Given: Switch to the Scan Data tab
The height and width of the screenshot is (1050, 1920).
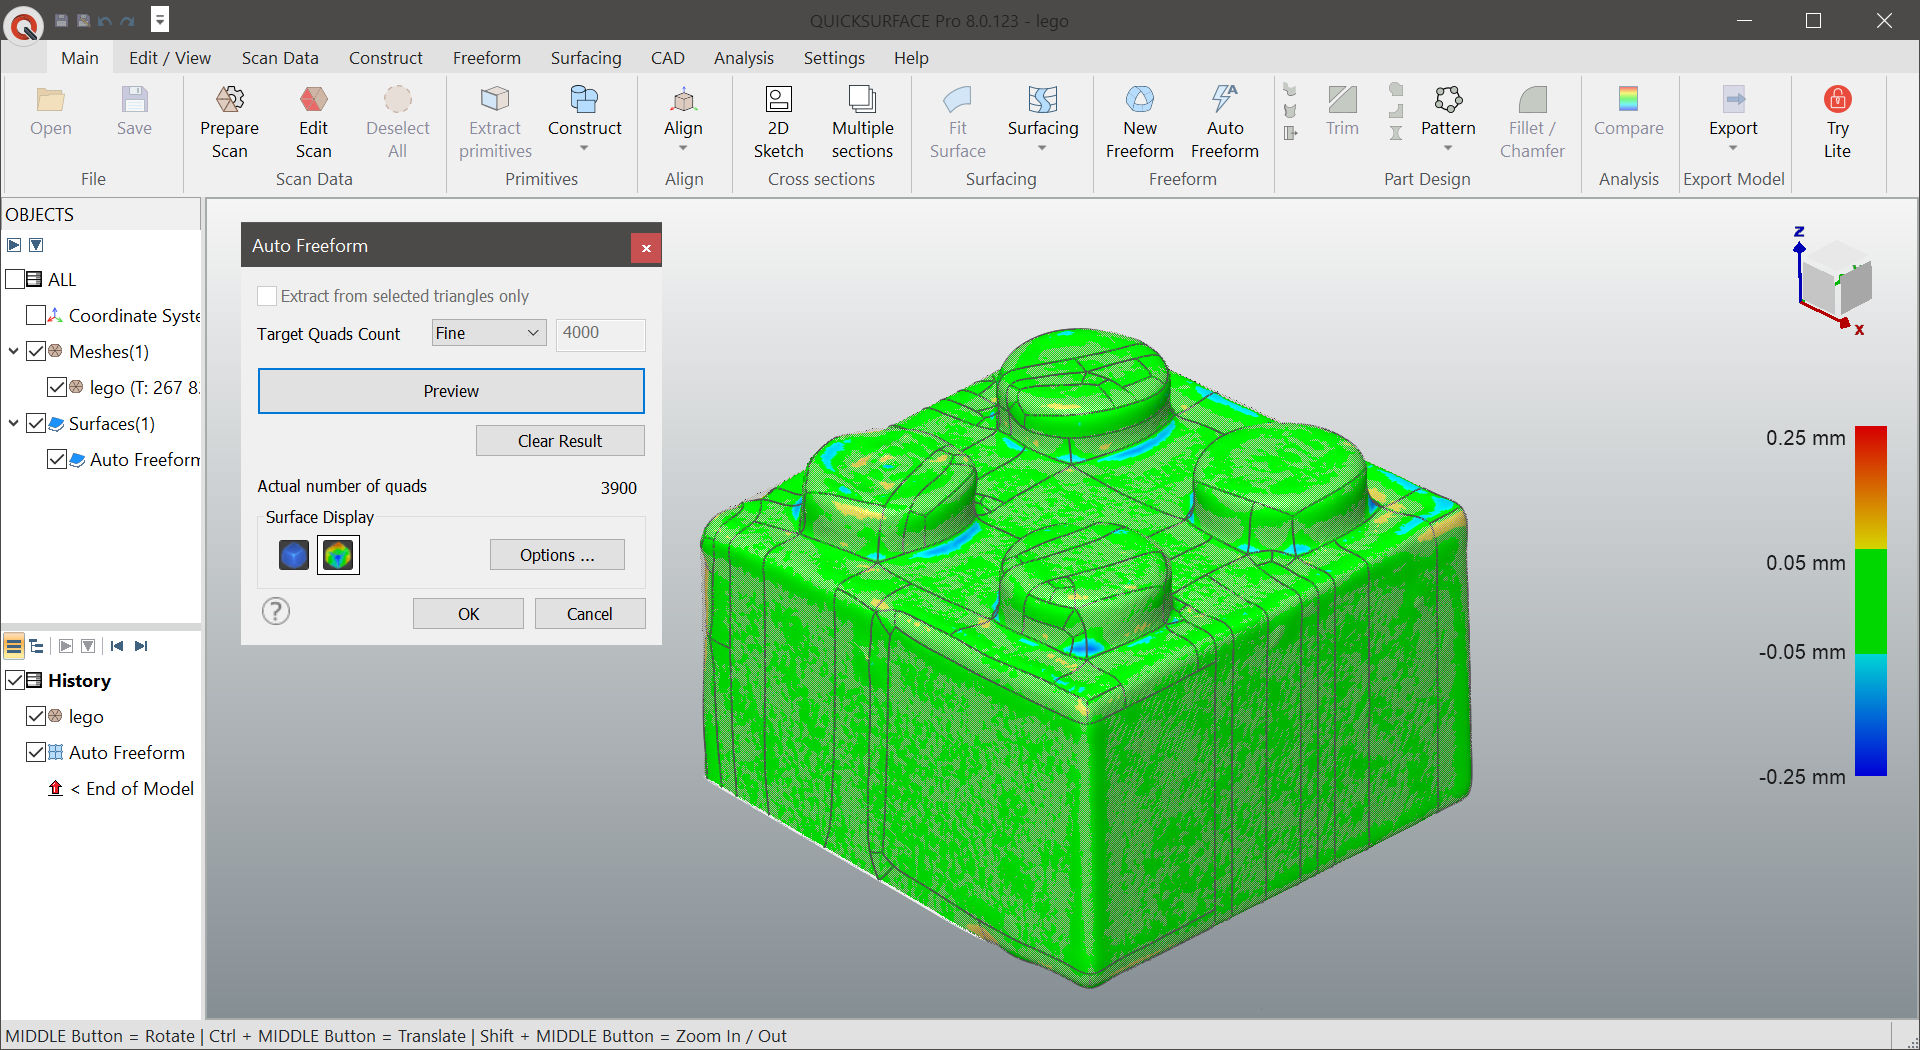Looking at the screenshot, I should [280, 58].
